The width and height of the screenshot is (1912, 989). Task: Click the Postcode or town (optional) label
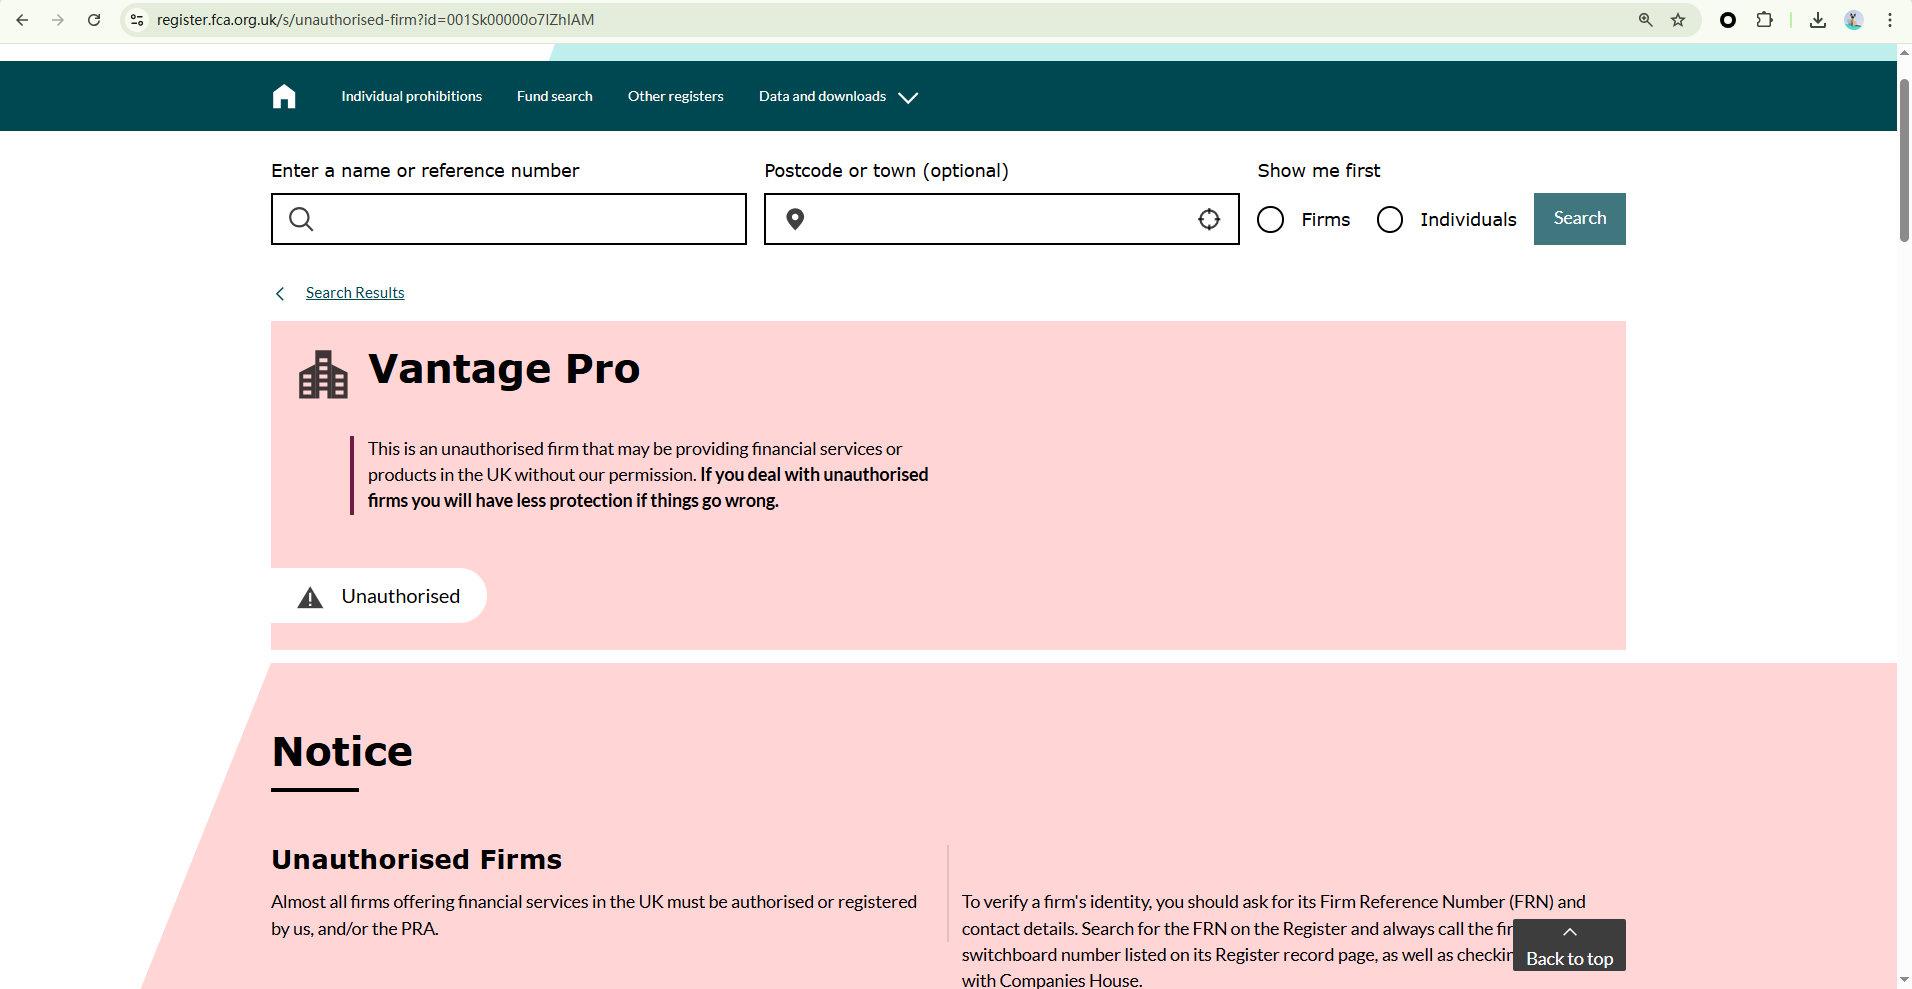pos(886,171)
